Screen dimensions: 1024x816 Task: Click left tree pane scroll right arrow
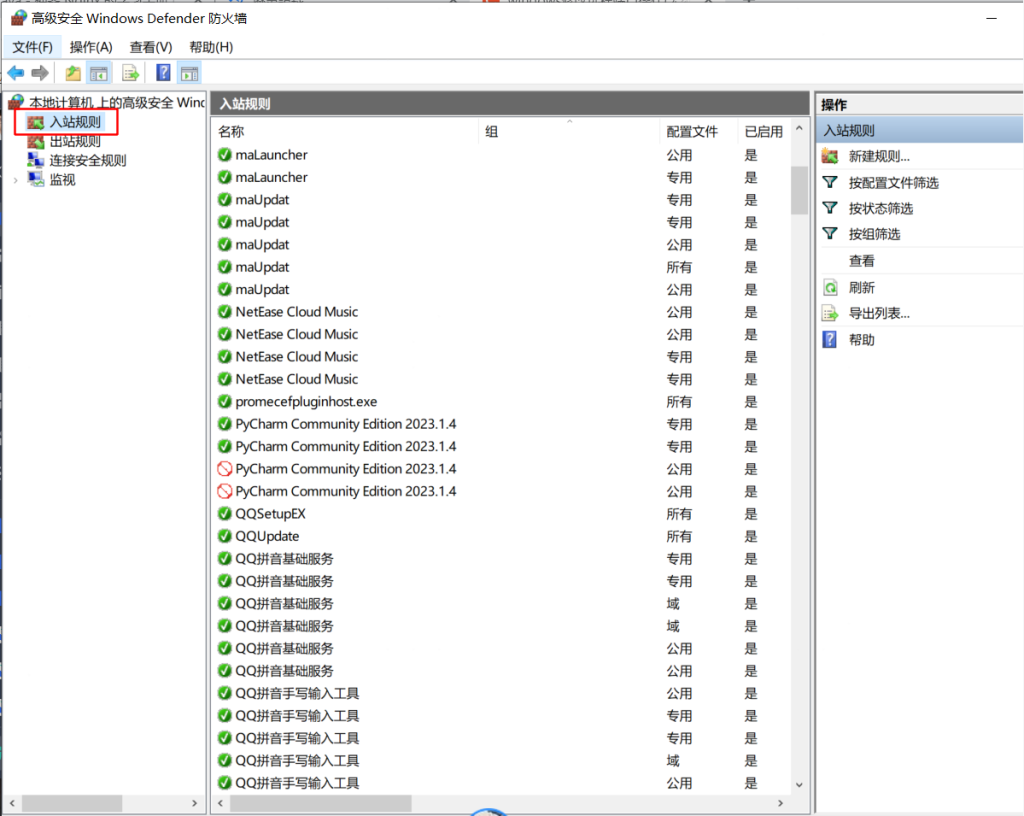194,803
